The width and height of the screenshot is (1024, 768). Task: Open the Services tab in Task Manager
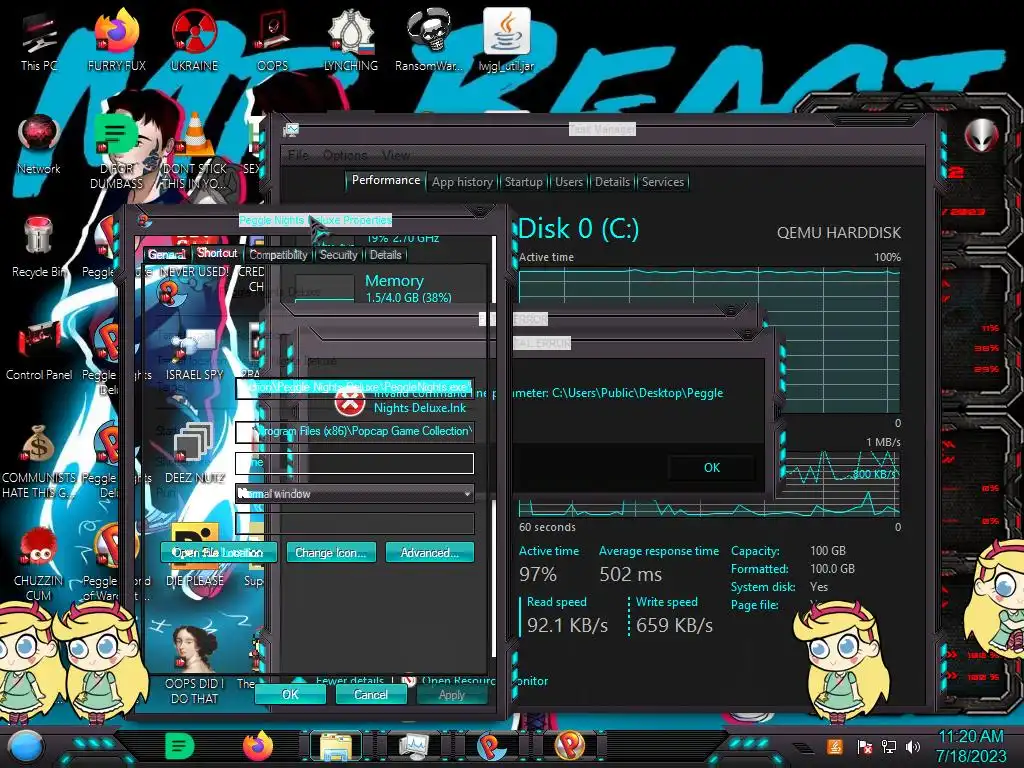(x=663, y=182)
